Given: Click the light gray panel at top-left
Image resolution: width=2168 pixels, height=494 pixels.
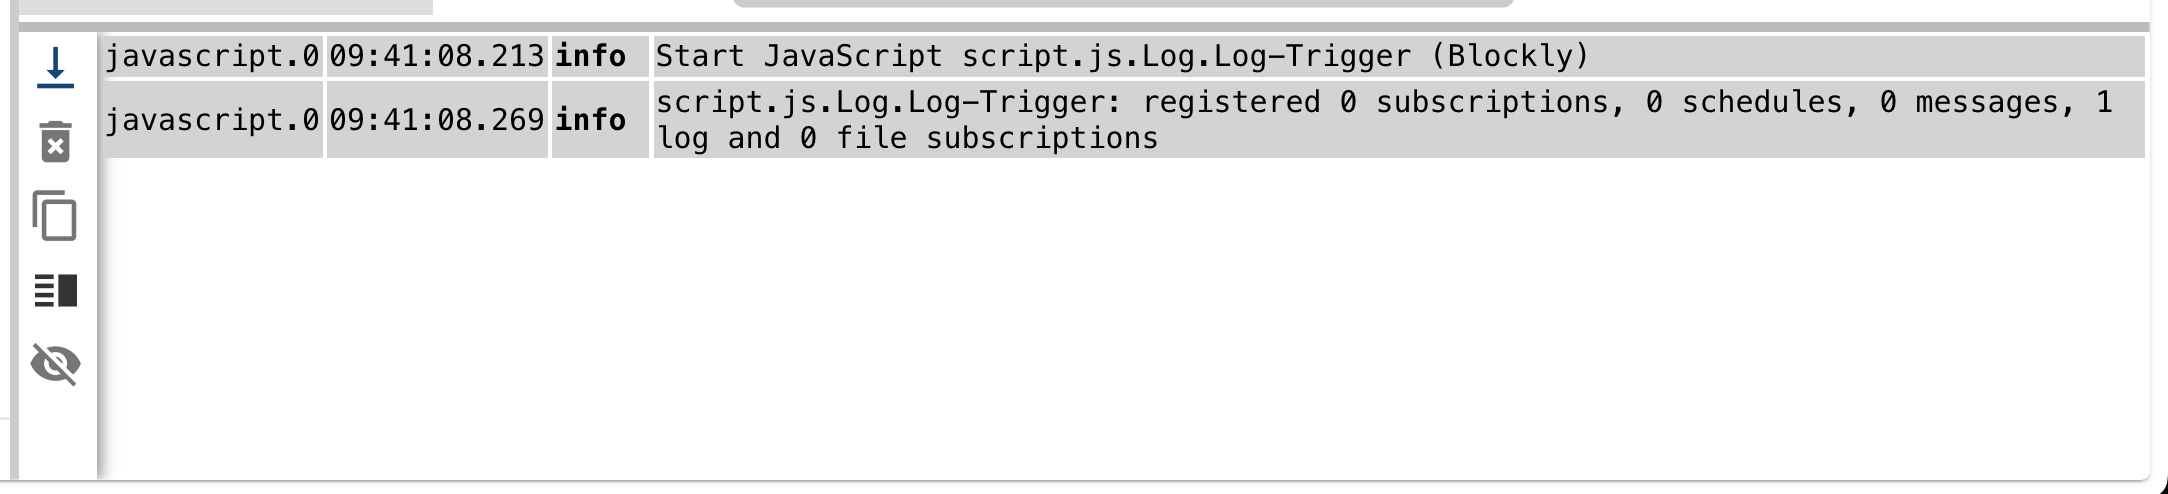Looking at the screenshot, I should point(225,6).
